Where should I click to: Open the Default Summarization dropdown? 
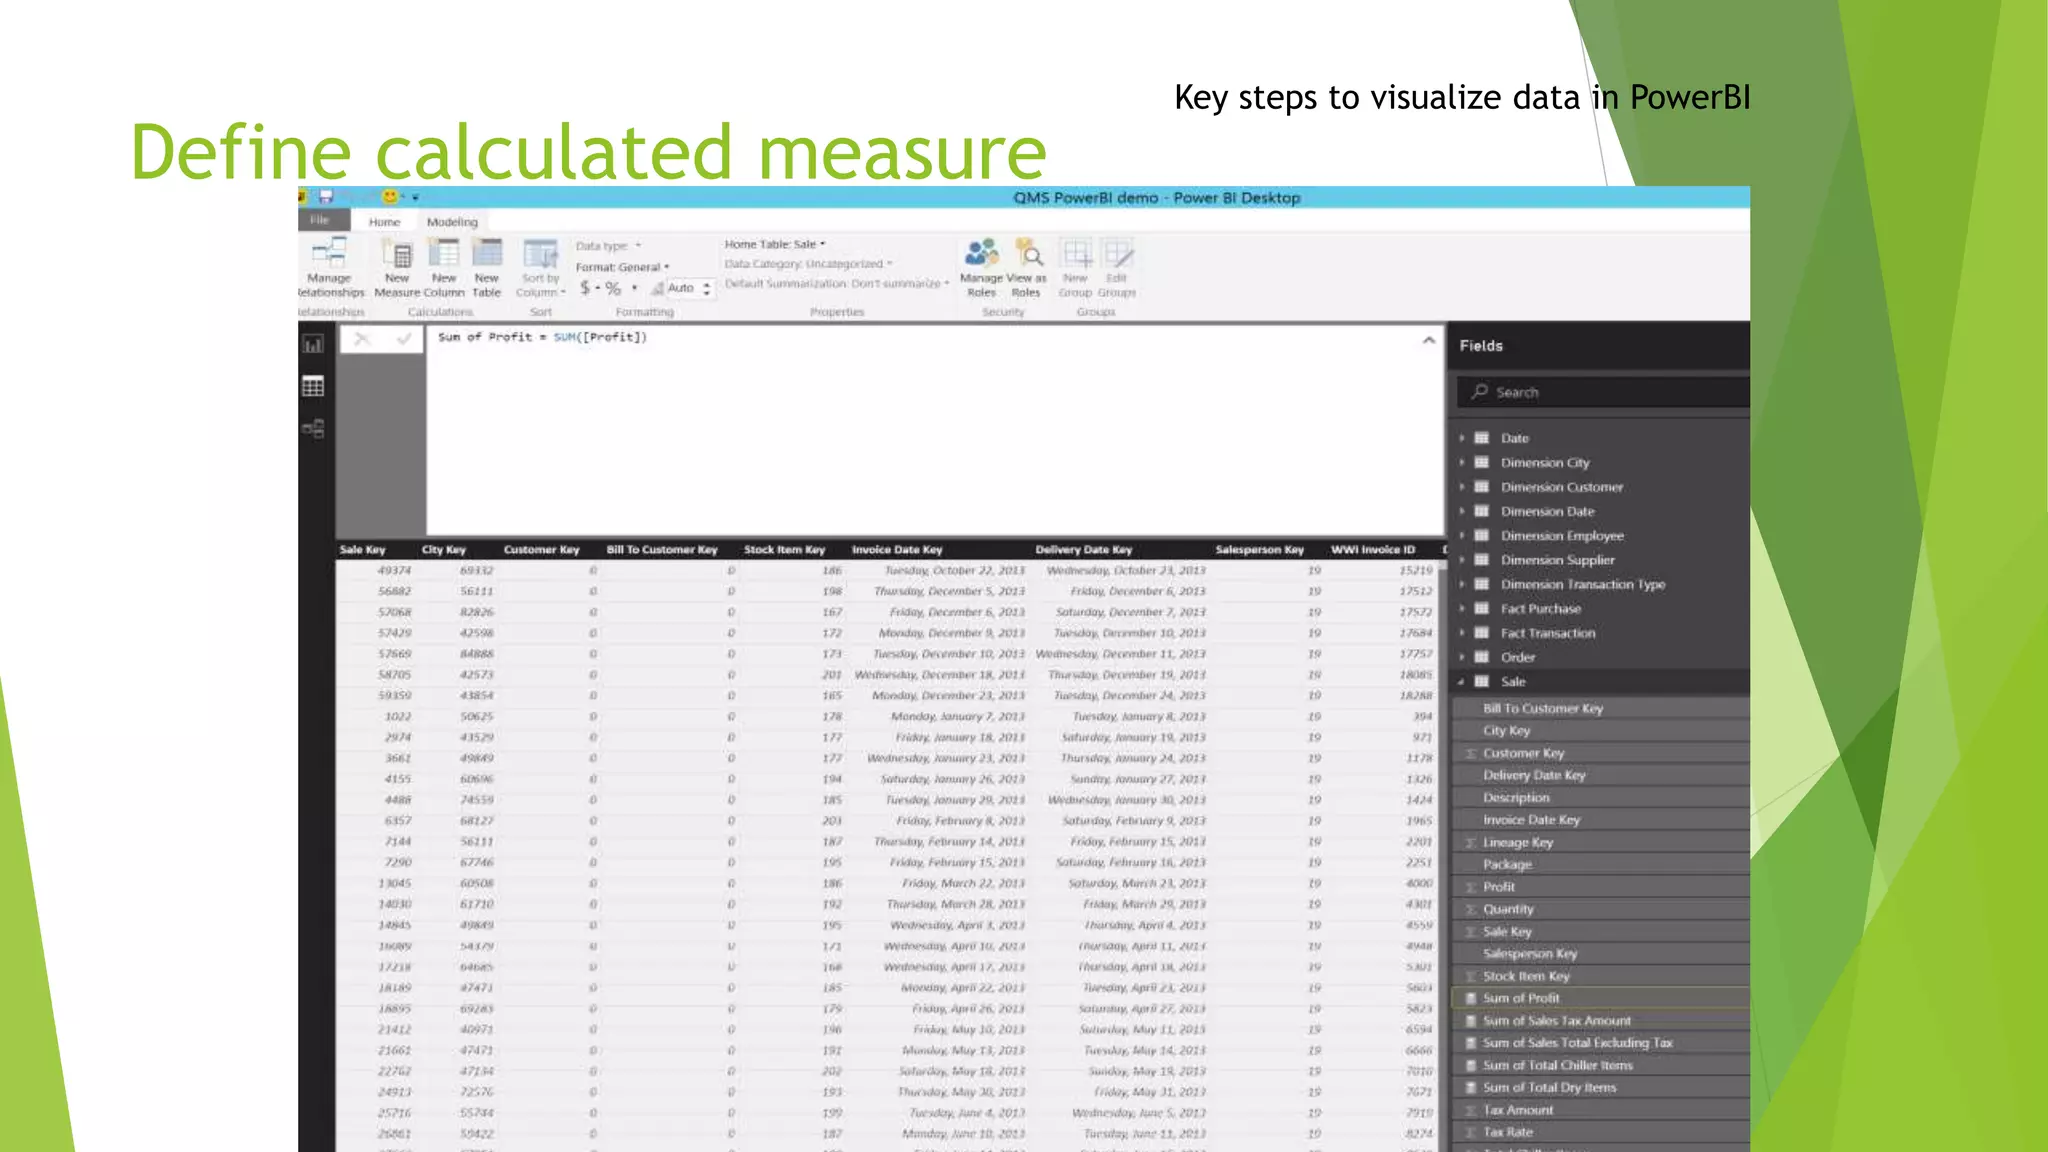pos(837,284)
